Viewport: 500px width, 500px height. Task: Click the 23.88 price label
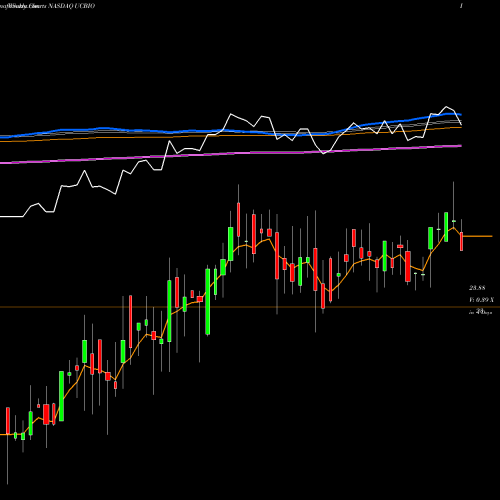(477, 288)
